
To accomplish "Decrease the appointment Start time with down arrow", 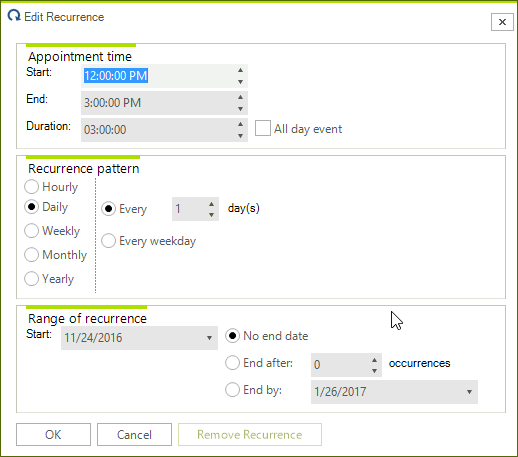I will (x=240, y=82).
